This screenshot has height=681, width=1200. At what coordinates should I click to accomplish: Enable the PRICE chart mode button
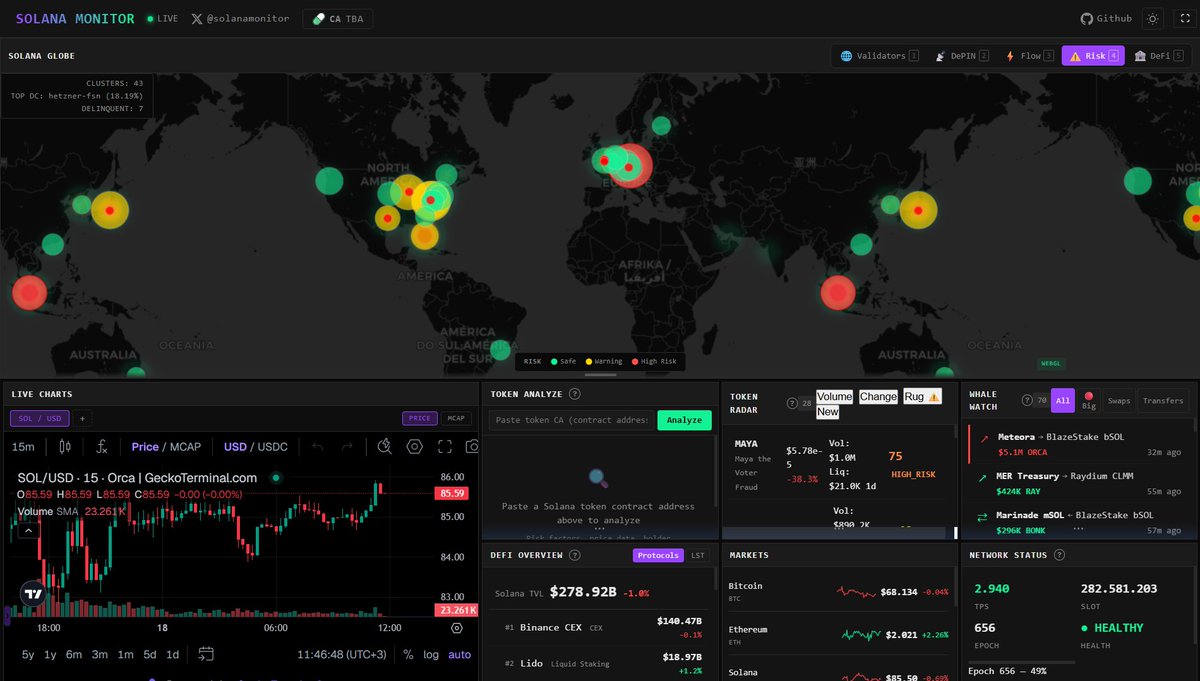(420, 418)
